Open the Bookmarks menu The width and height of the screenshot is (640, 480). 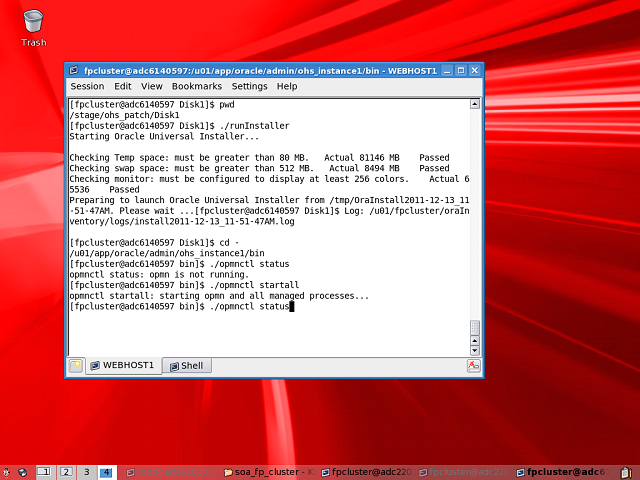197,86
